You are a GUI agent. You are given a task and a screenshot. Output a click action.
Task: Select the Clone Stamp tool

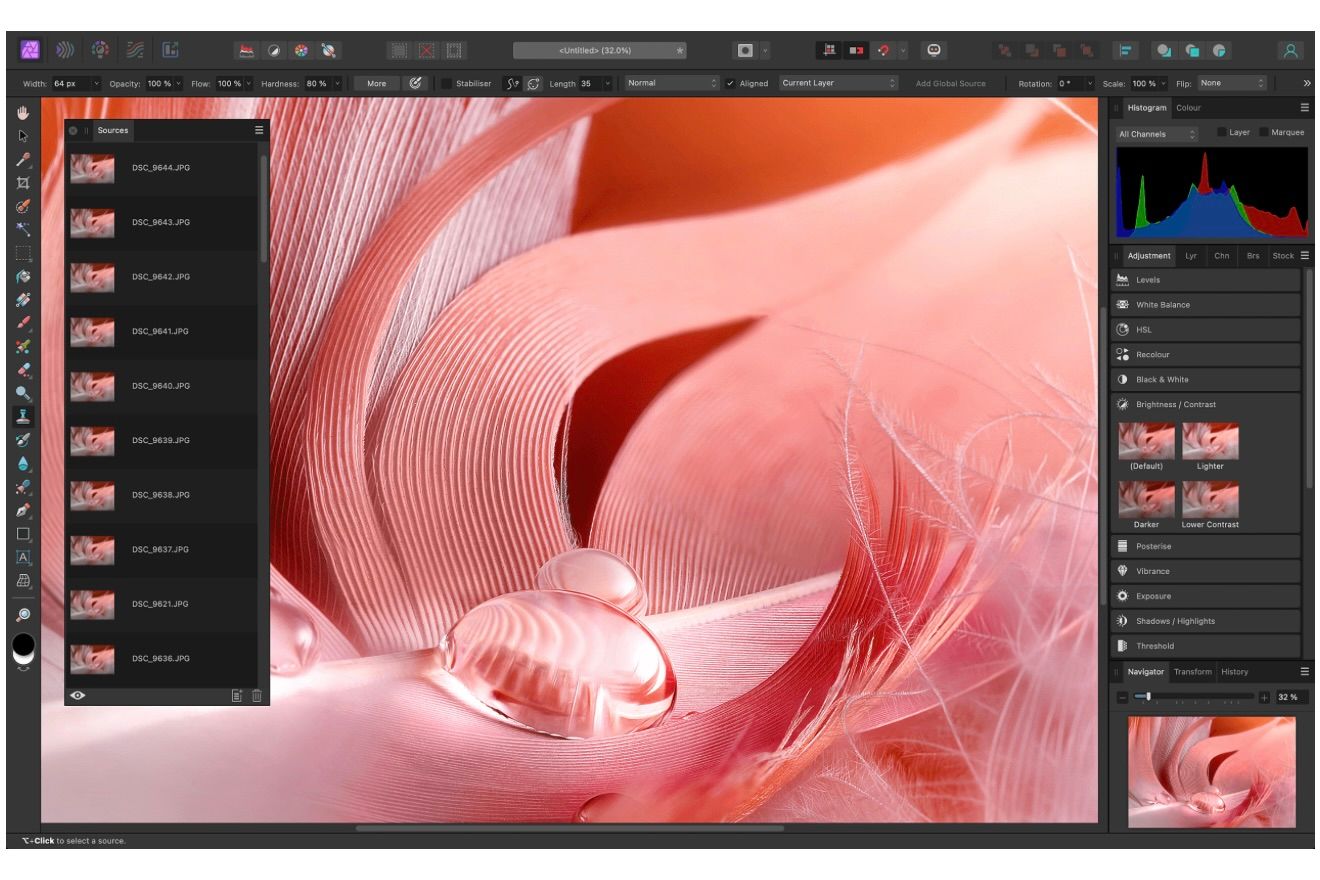pos(23,416)
